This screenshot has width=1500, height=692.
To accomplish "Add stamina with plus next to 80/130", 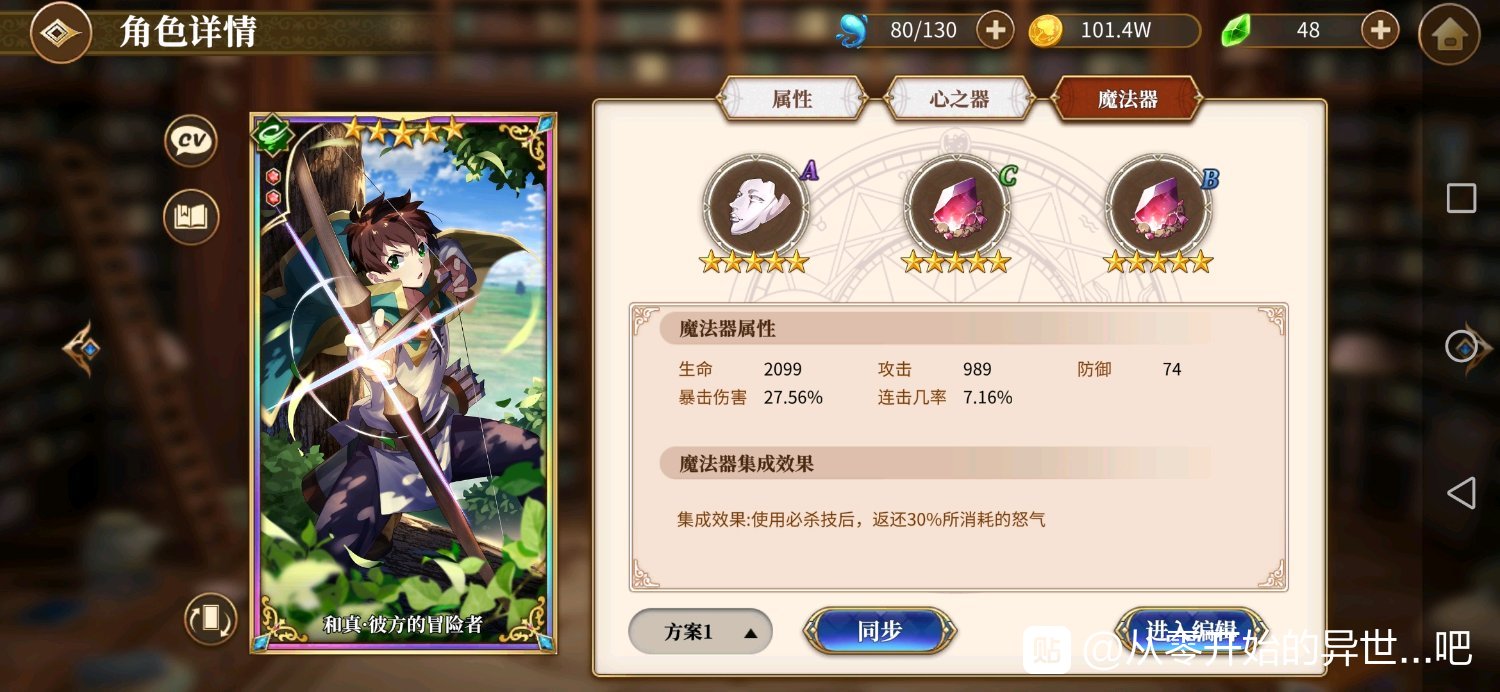I will pyautogui.click(x=995, y=31).
